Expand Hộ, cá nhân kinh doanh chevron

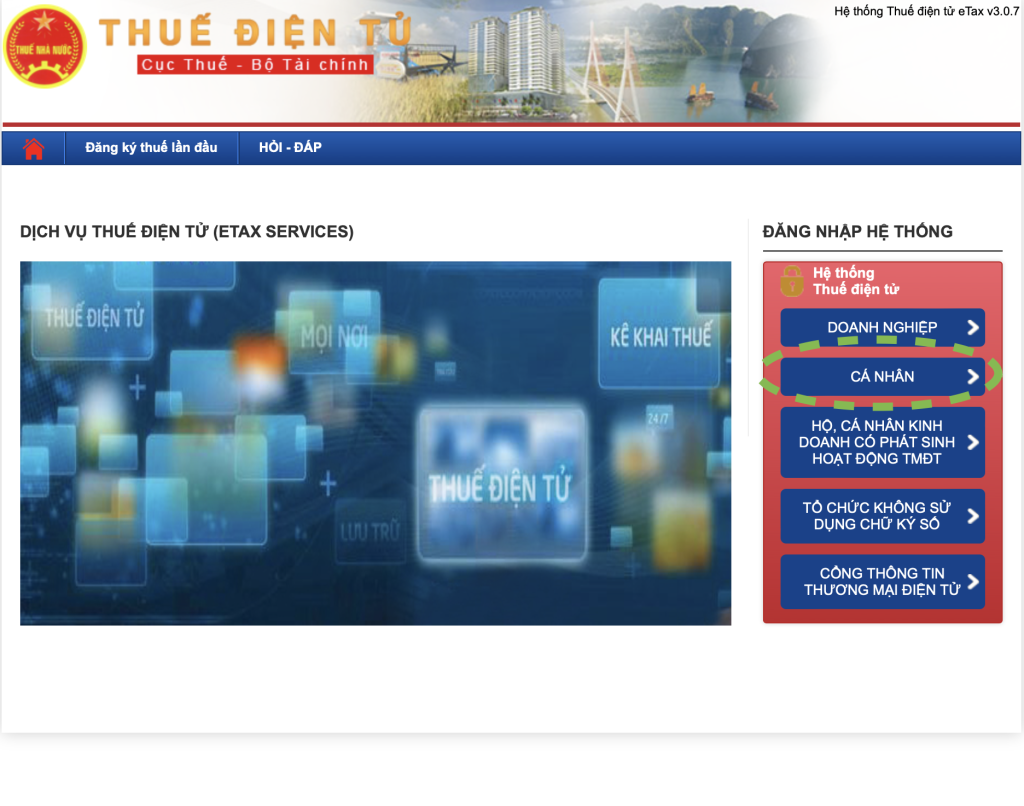click(972, 442)
